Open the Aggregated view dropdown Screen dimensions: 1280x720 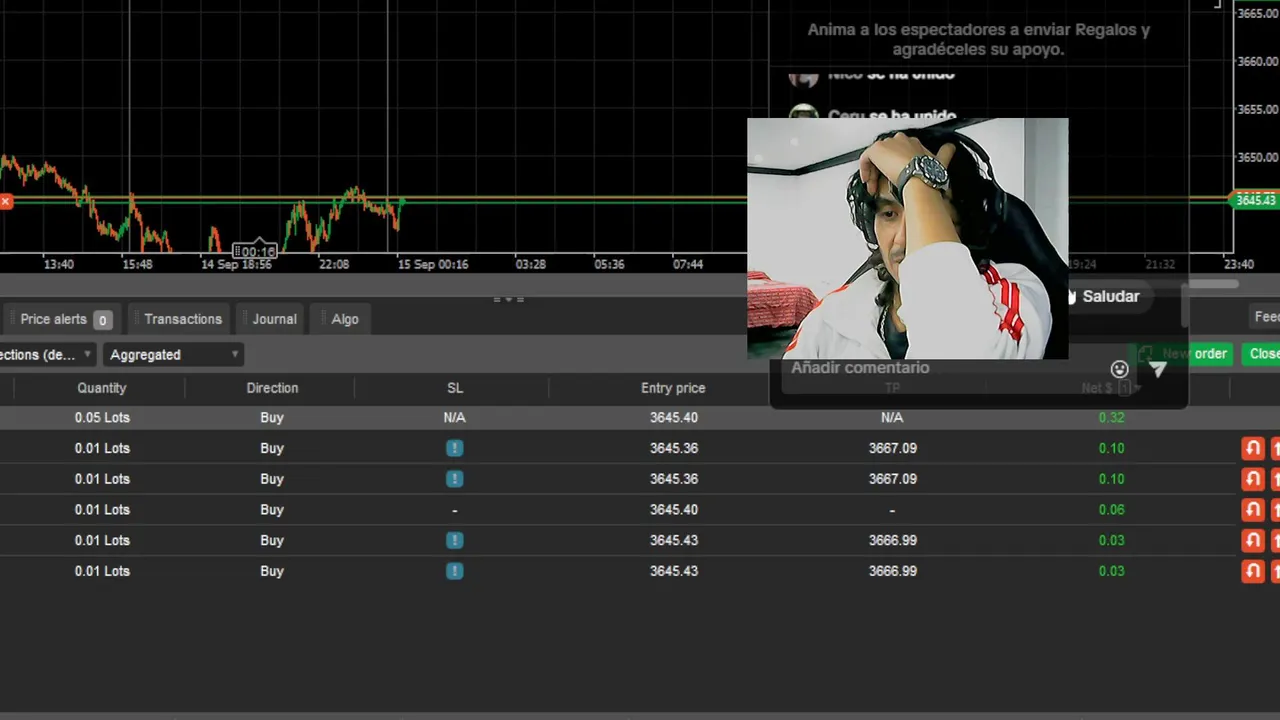(x=173, y=355)
